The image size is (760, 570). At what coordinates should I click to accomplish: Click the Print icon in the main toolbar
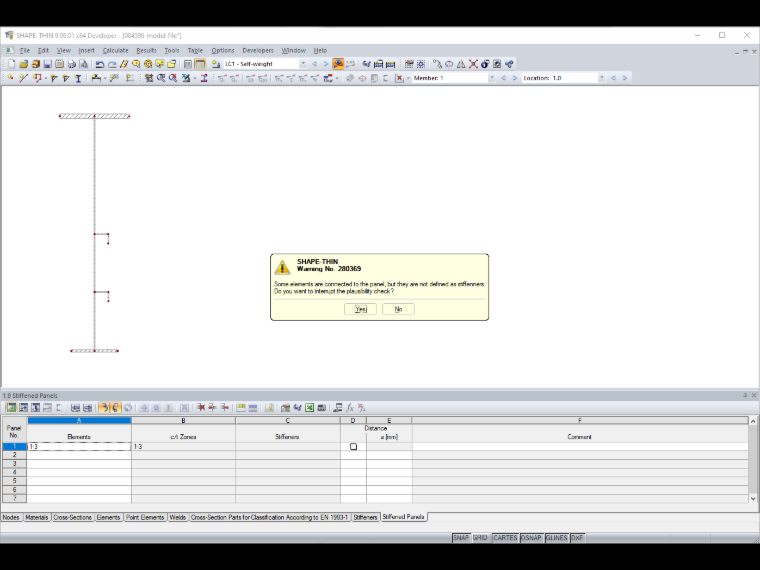pos(72,64)
